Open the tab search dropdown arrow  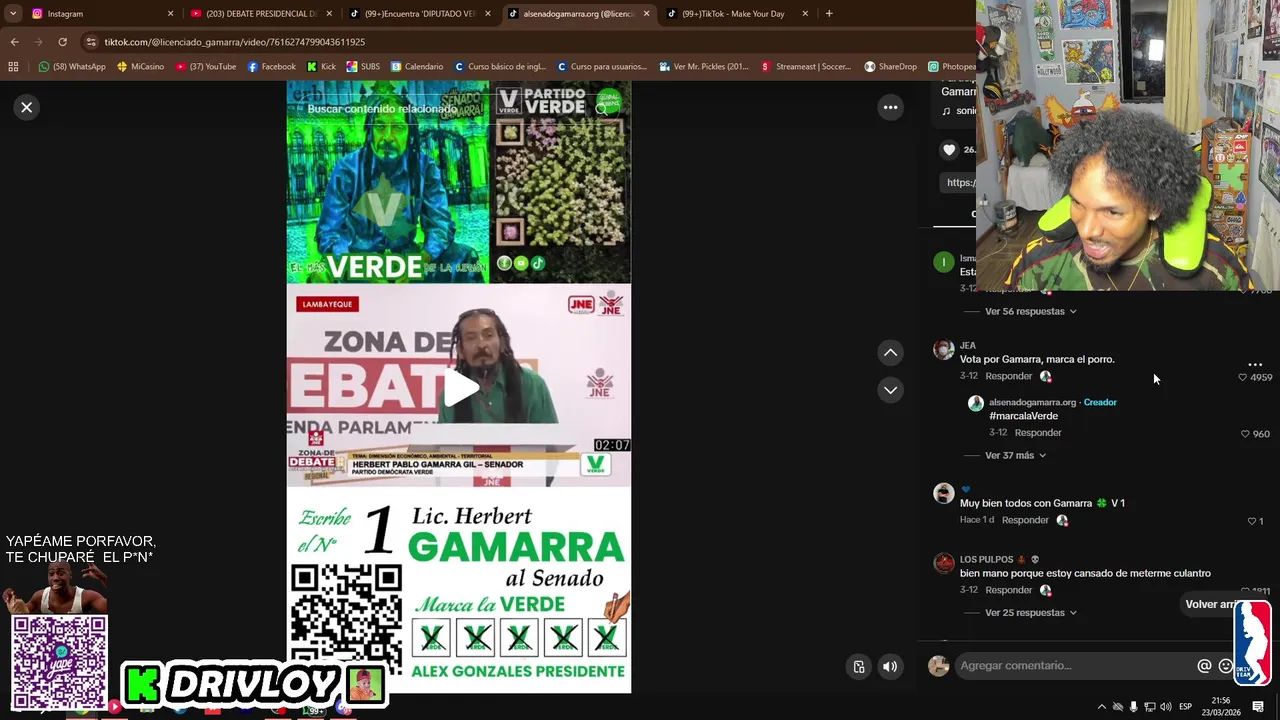(x=13, y=14)
